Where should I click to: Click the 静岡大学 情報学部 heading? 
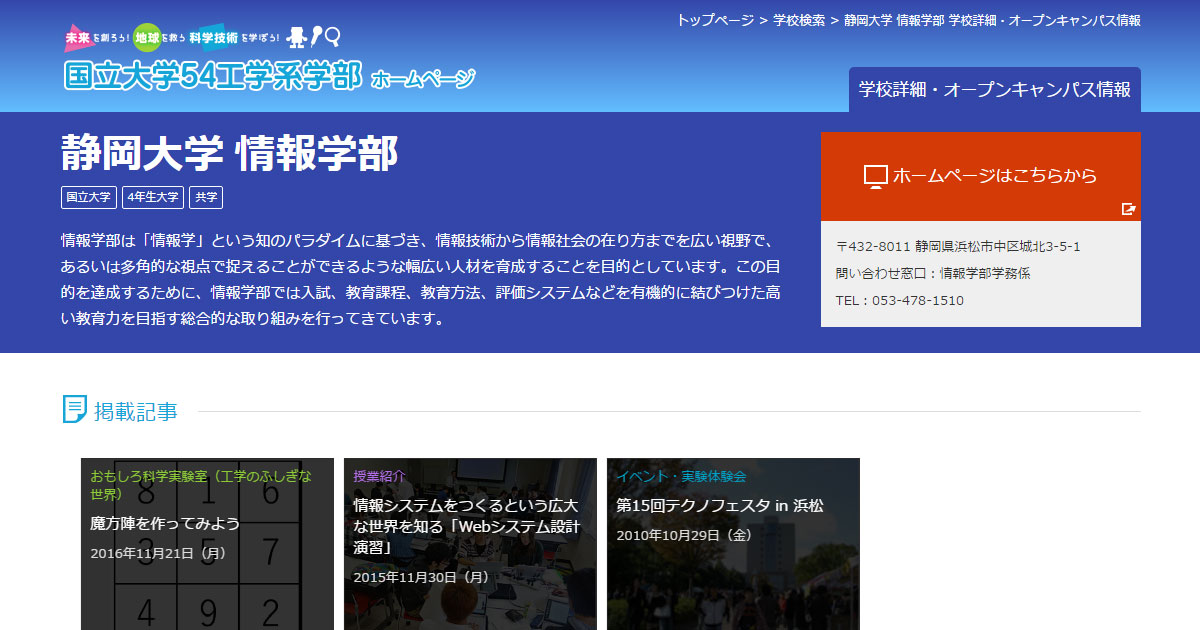(230, 152)
